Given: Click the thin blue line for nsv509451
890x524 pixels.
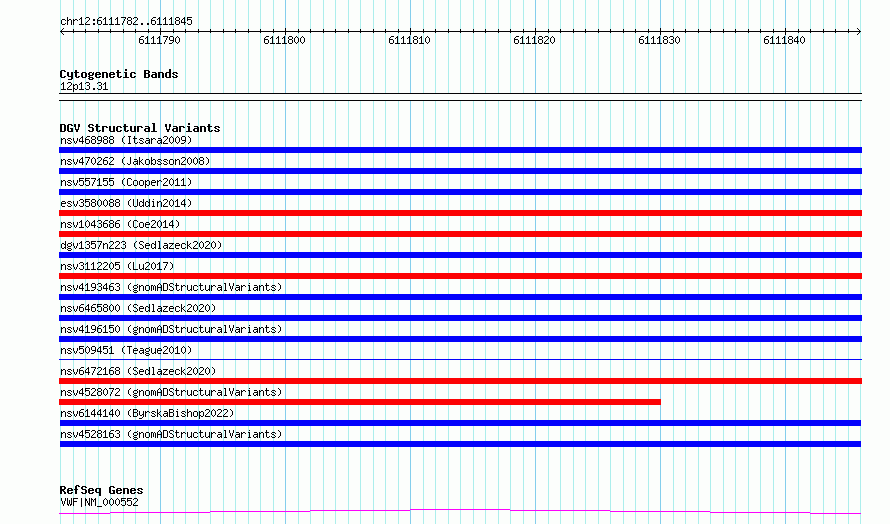Looking at the screenshot, I should 460,359.
